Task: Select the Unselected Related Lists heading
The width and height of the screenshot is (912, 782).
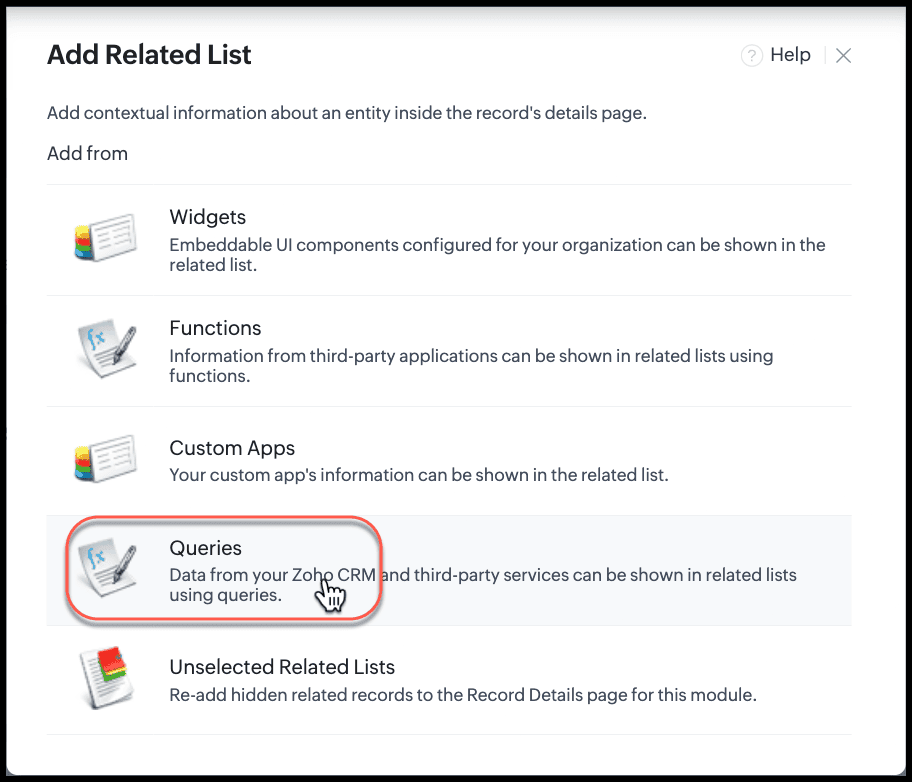Action: [282, 667]
